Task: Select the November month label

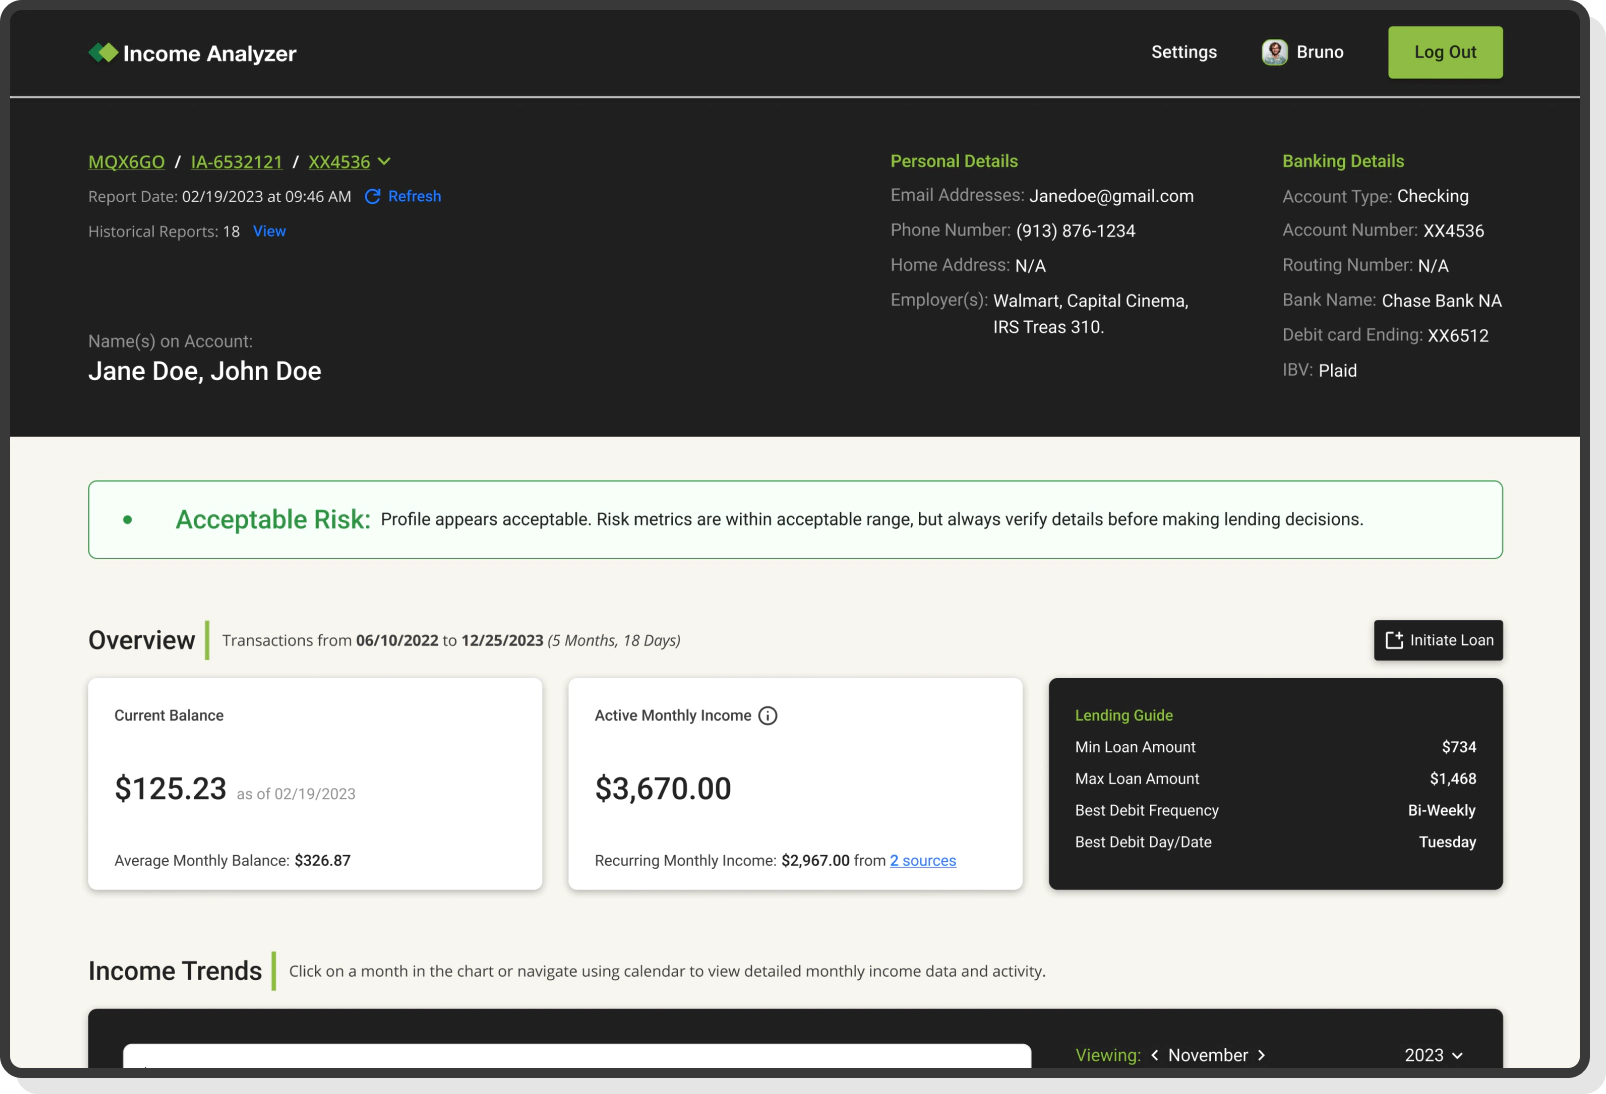Action: click(x=1208, y=1055)
